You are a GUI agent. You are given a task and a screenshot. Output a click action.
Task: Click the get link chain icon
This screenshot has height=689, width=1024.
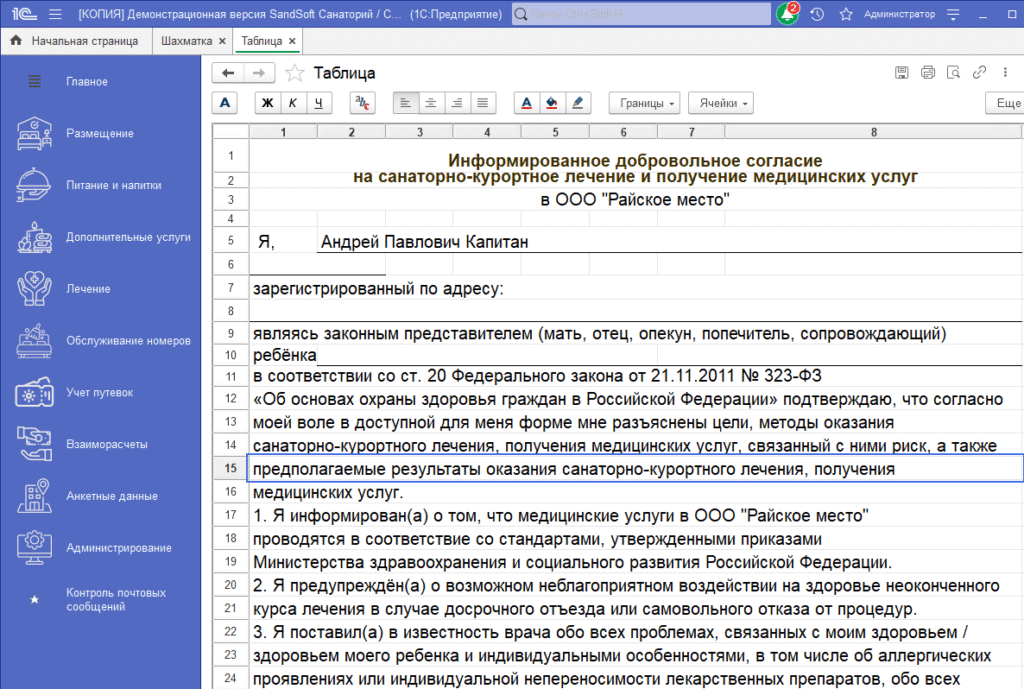979,72
